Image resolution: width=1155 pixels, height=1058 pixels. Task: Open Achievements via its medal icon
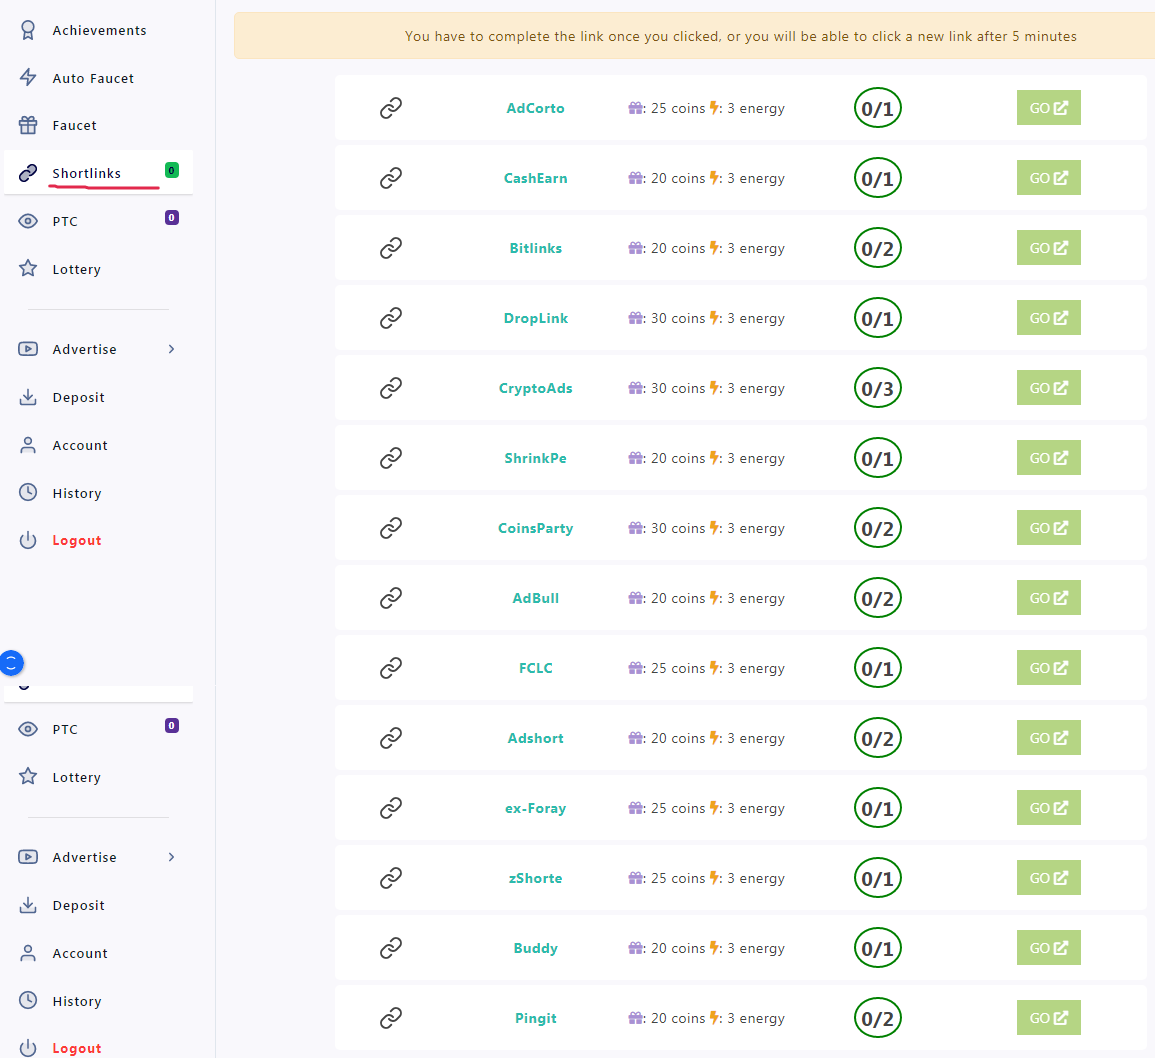click(x=28, y=30)
